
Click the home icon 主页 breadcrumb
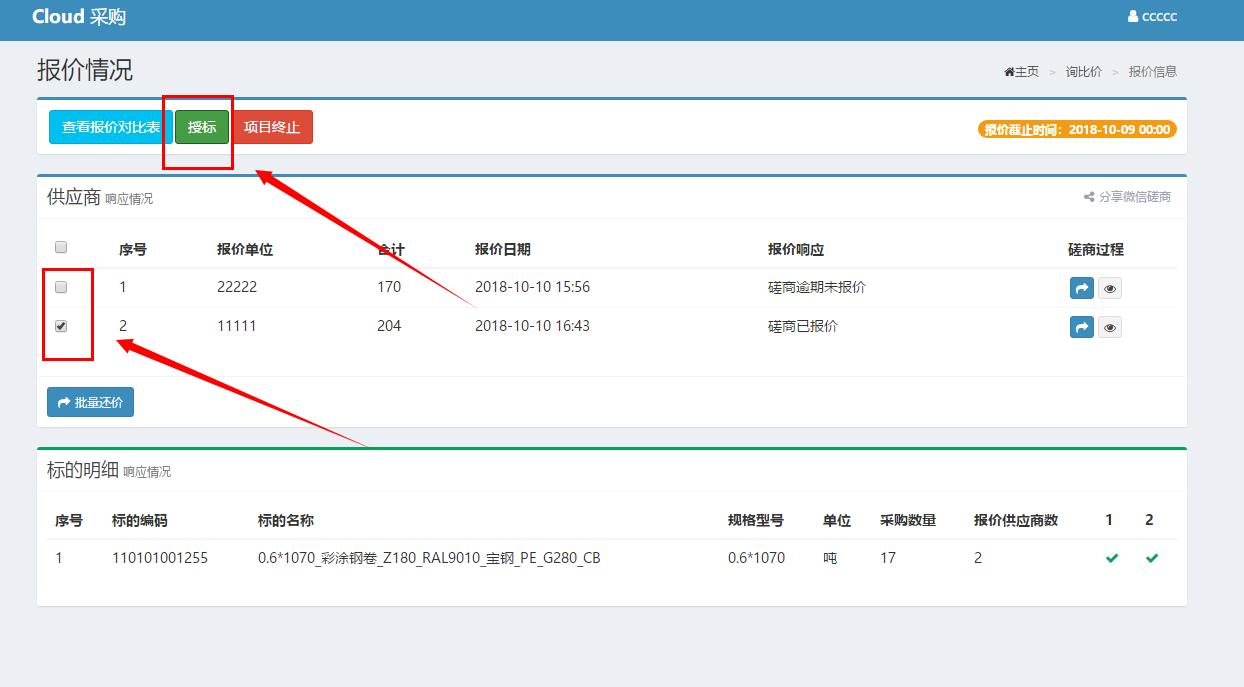1010,72
